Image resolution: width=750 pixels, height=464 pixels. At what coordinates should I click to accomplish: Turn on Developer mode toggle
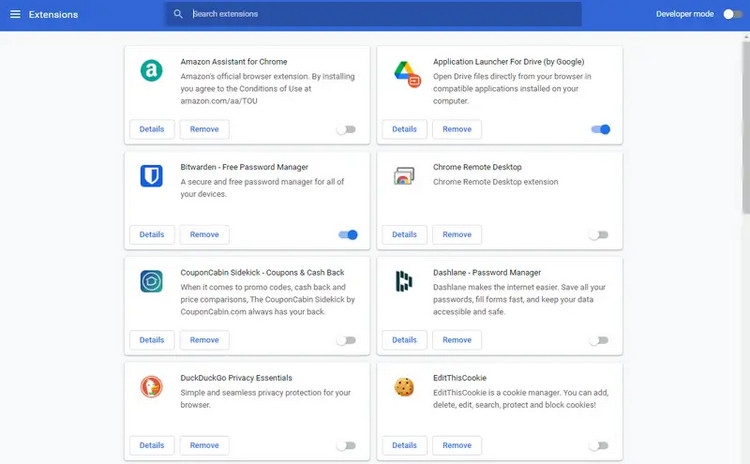pos(732,14)
